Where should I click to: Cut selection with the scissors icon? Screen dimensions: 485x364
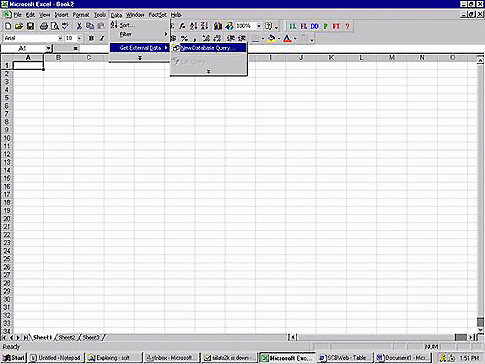(79, 26)
